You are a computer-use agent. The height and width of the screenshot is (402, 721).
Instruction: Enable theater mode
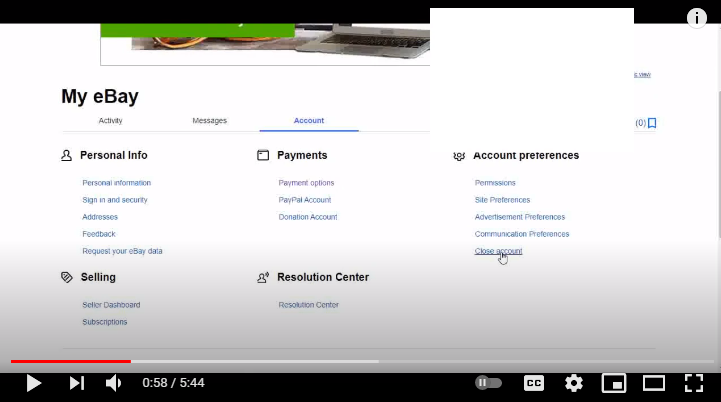653,383
